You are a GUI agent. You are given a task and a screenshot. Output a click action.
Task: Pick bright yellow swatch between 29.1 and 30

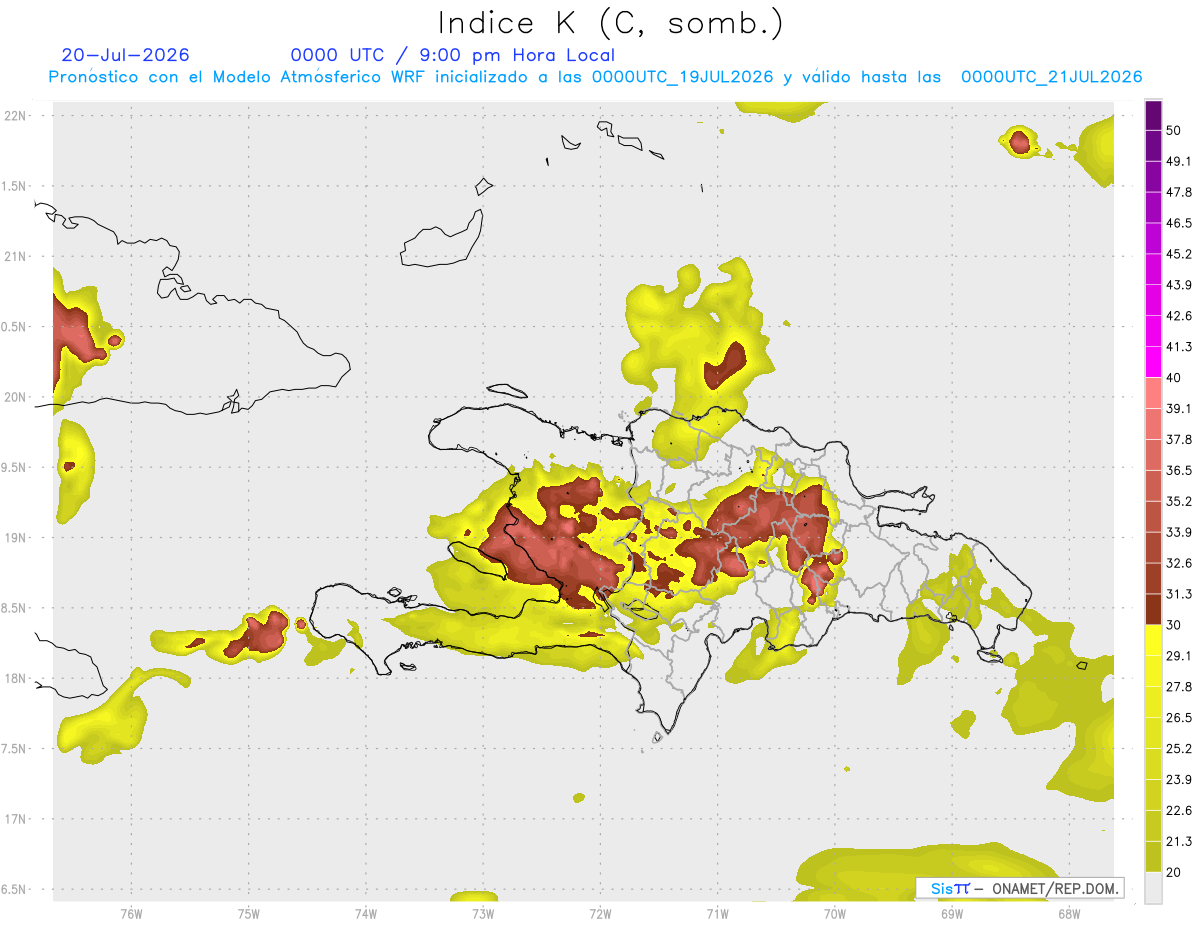[1153, 640]
